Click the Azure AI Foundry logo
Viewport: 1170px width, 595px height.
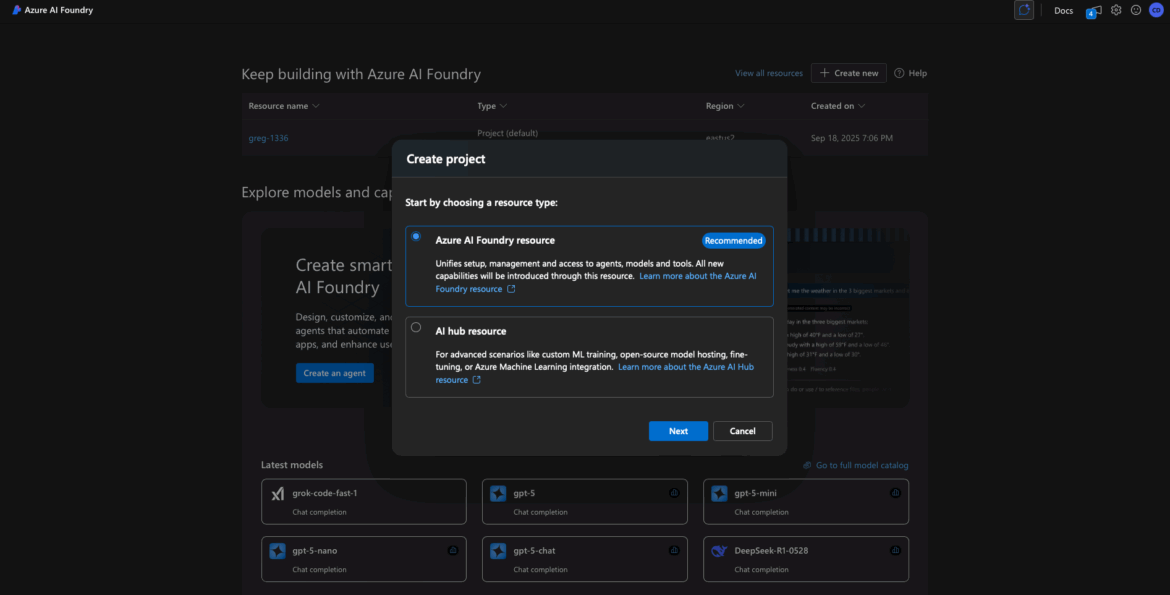click(16, 10)
